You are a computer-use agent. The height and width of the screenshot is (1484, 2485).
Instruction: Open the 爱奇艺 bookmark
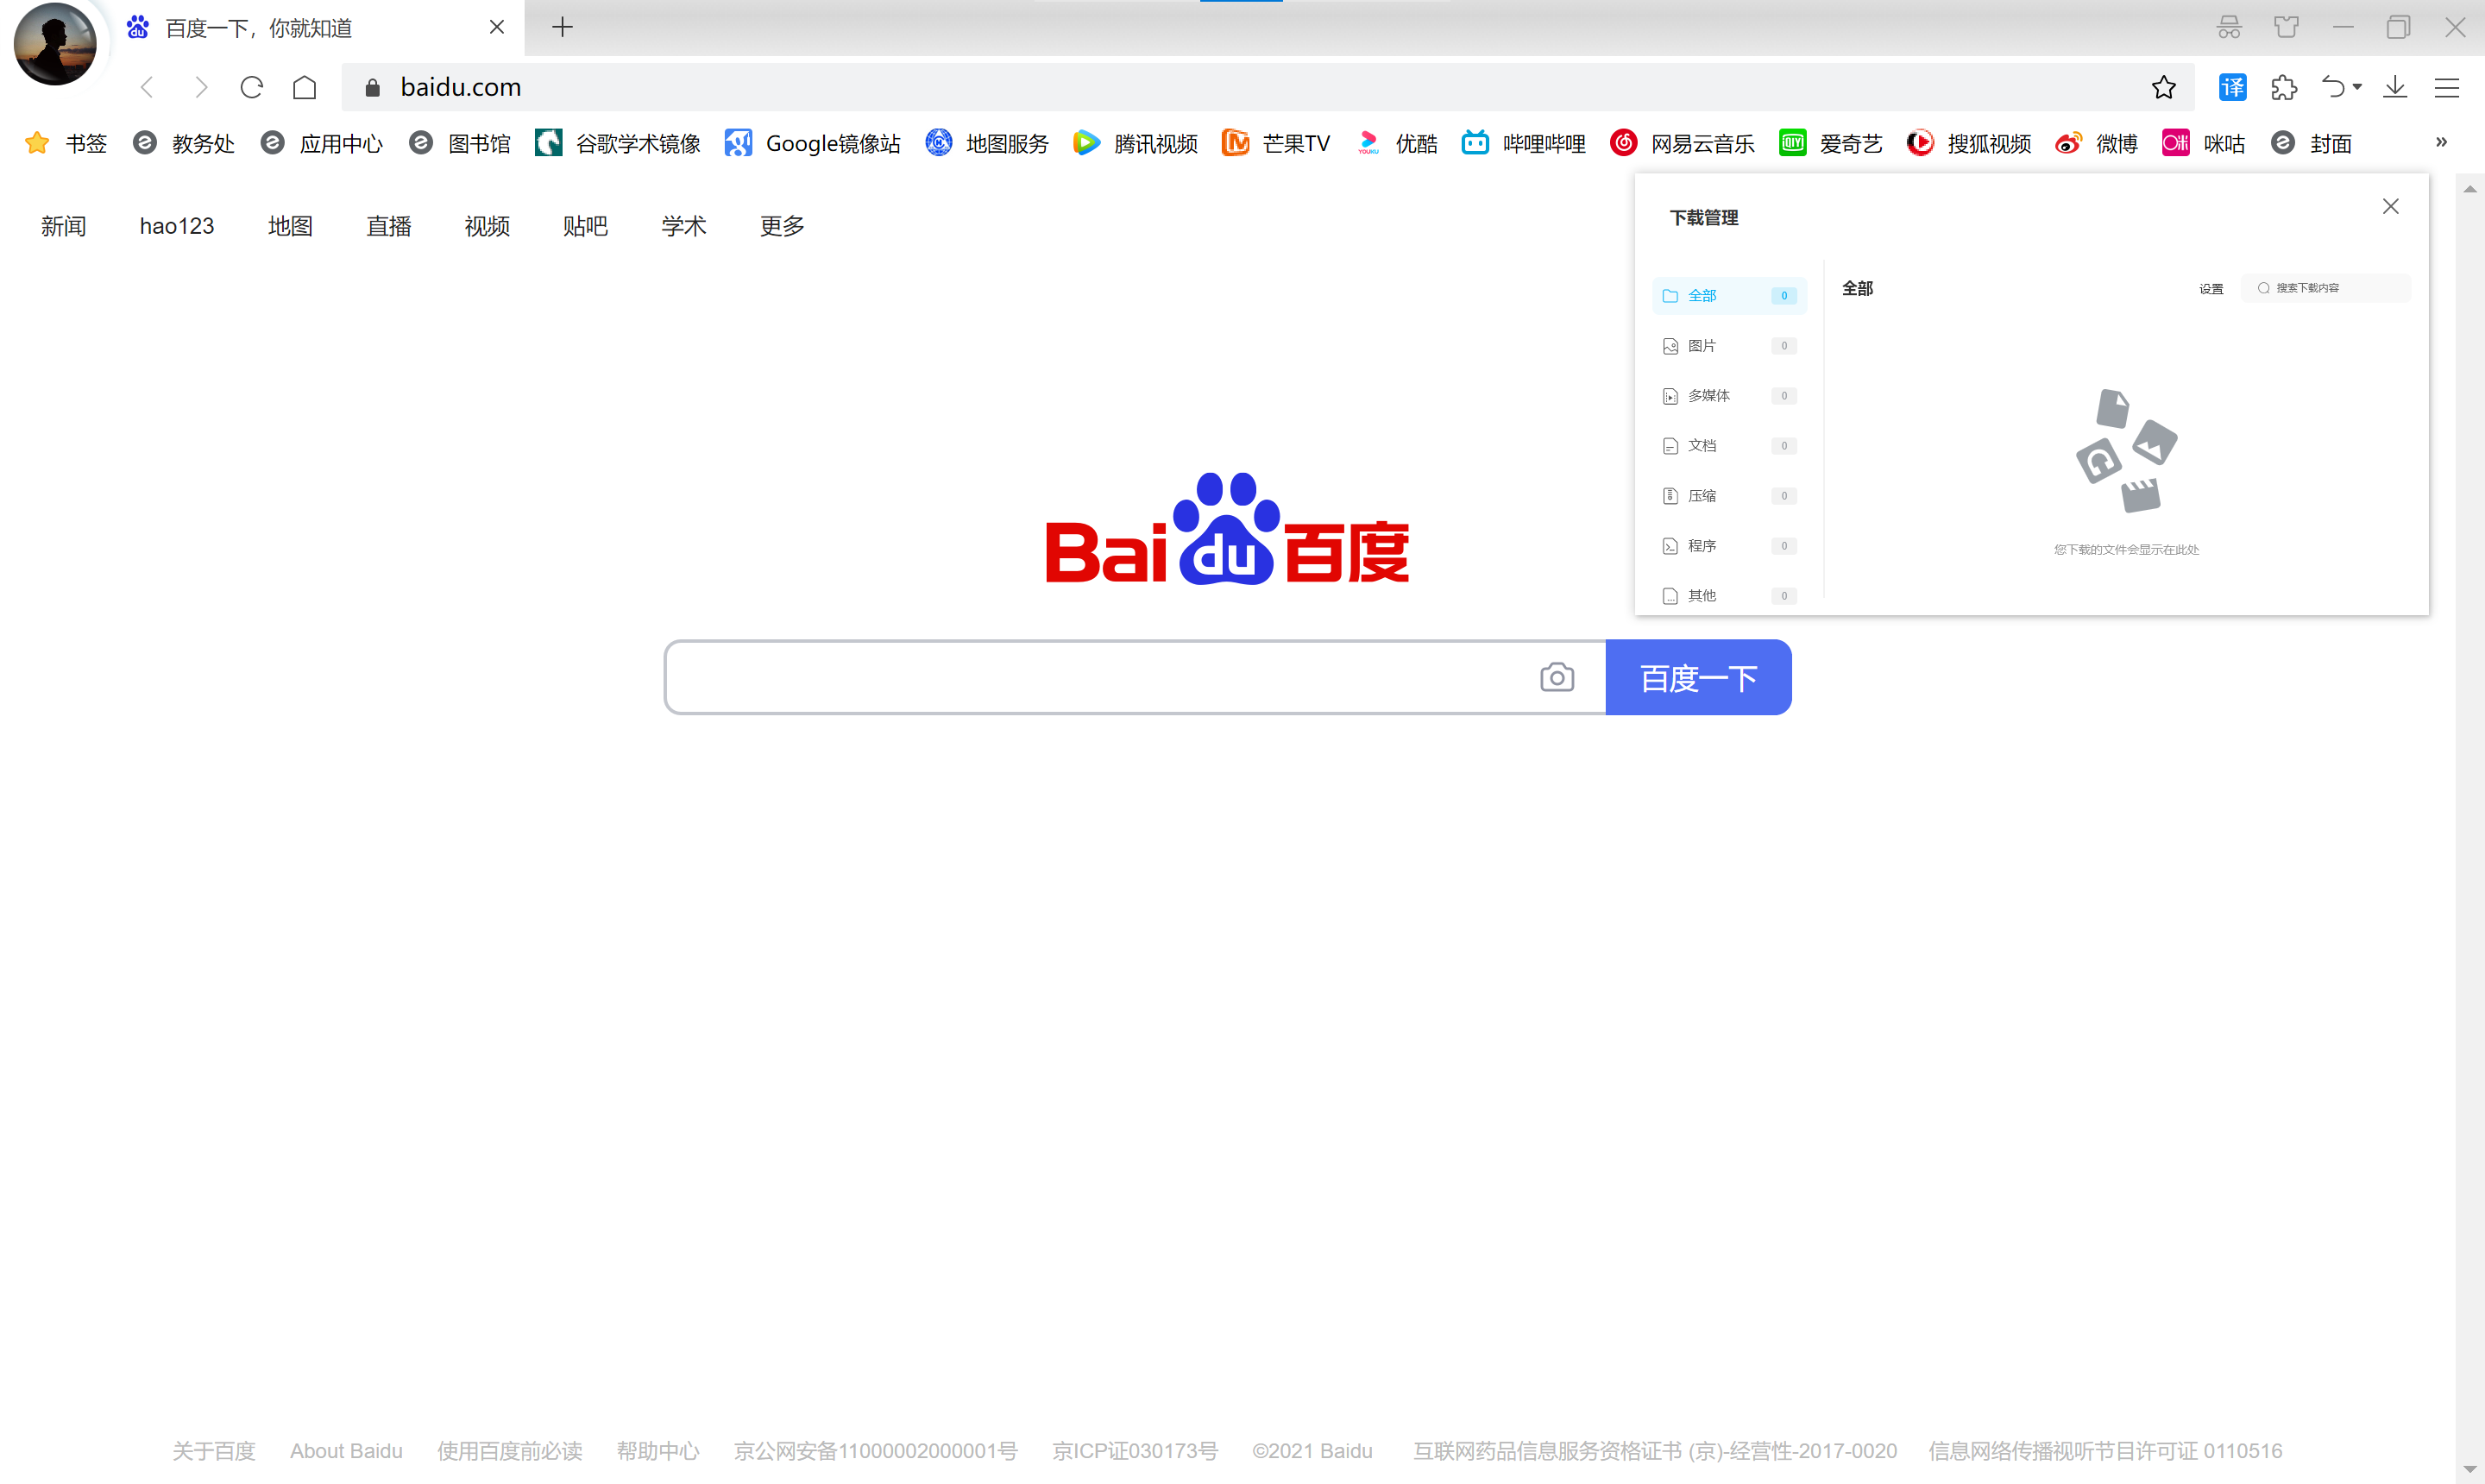[x=1831, y=143]
